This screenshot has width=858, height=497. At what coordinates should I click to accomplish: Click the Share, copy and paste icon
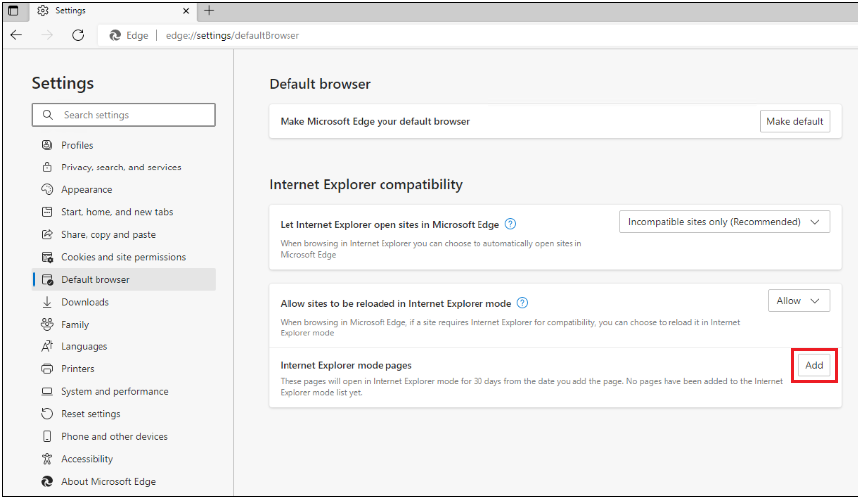(47, 234)
